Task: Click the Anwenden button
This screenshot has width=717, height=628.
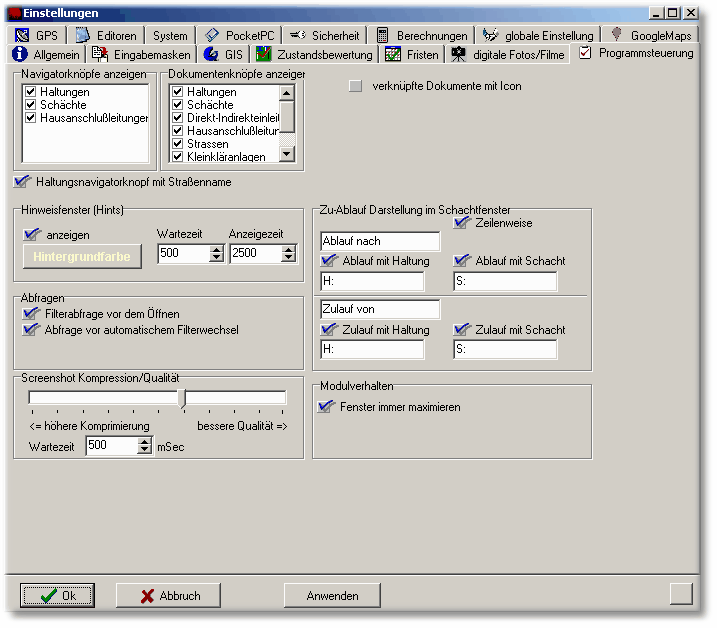Action: pos(332,595)
